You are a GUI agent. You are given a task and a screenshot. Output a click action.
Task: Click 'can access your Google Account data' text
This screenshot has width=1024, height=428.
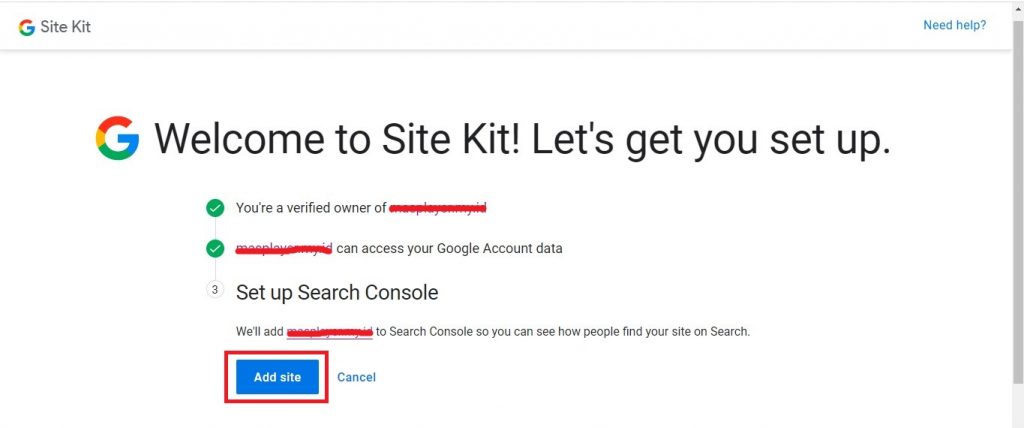[x=449, y=248]
